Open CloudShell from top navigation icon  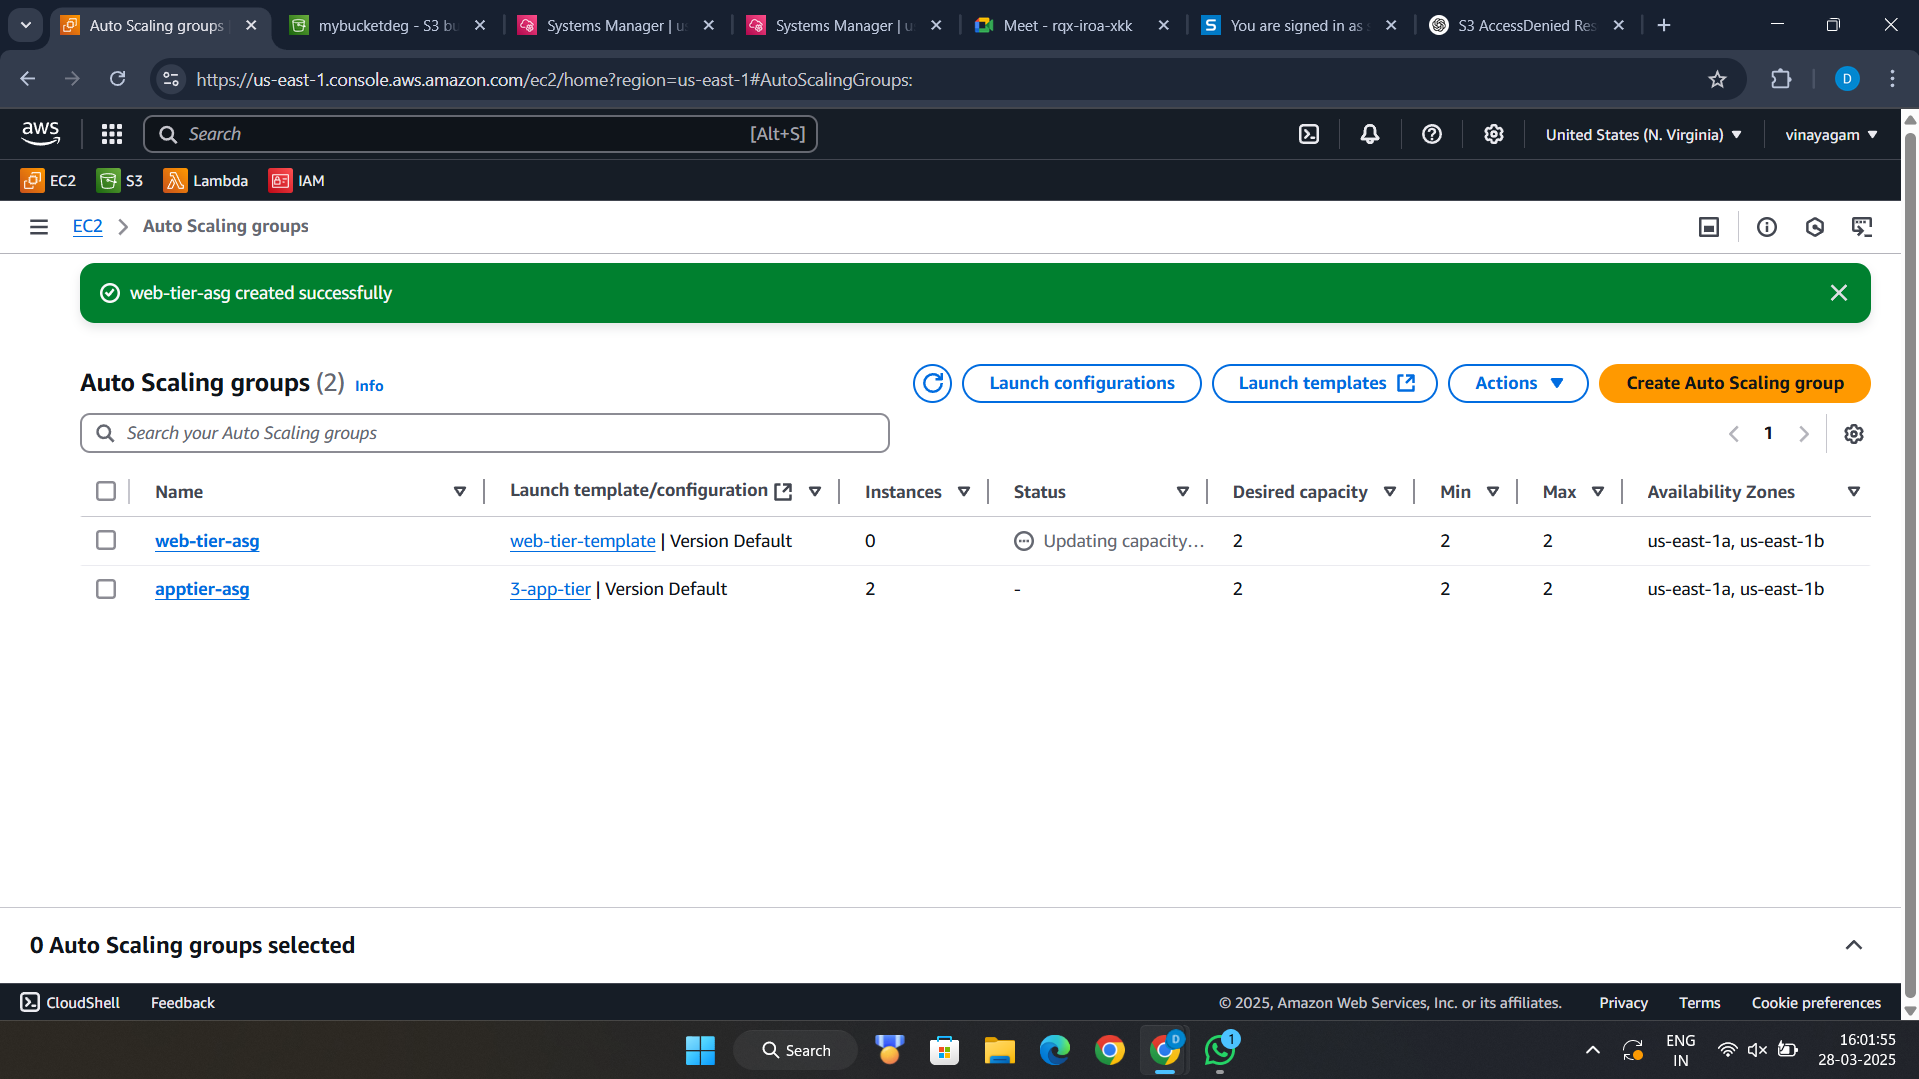tap(1309, 134)
